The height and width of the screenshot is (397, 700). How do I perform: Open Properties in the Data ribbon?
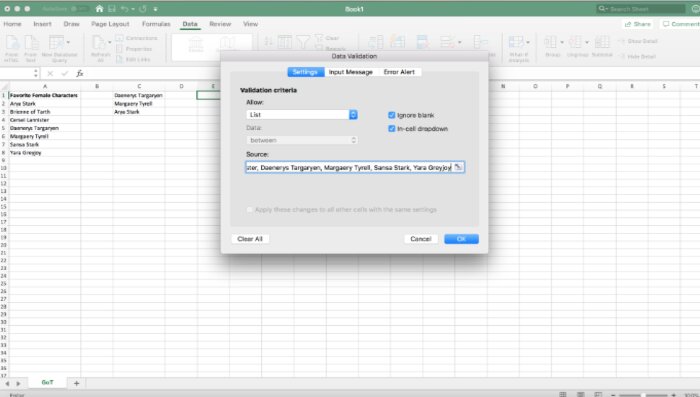coord(134,49)
